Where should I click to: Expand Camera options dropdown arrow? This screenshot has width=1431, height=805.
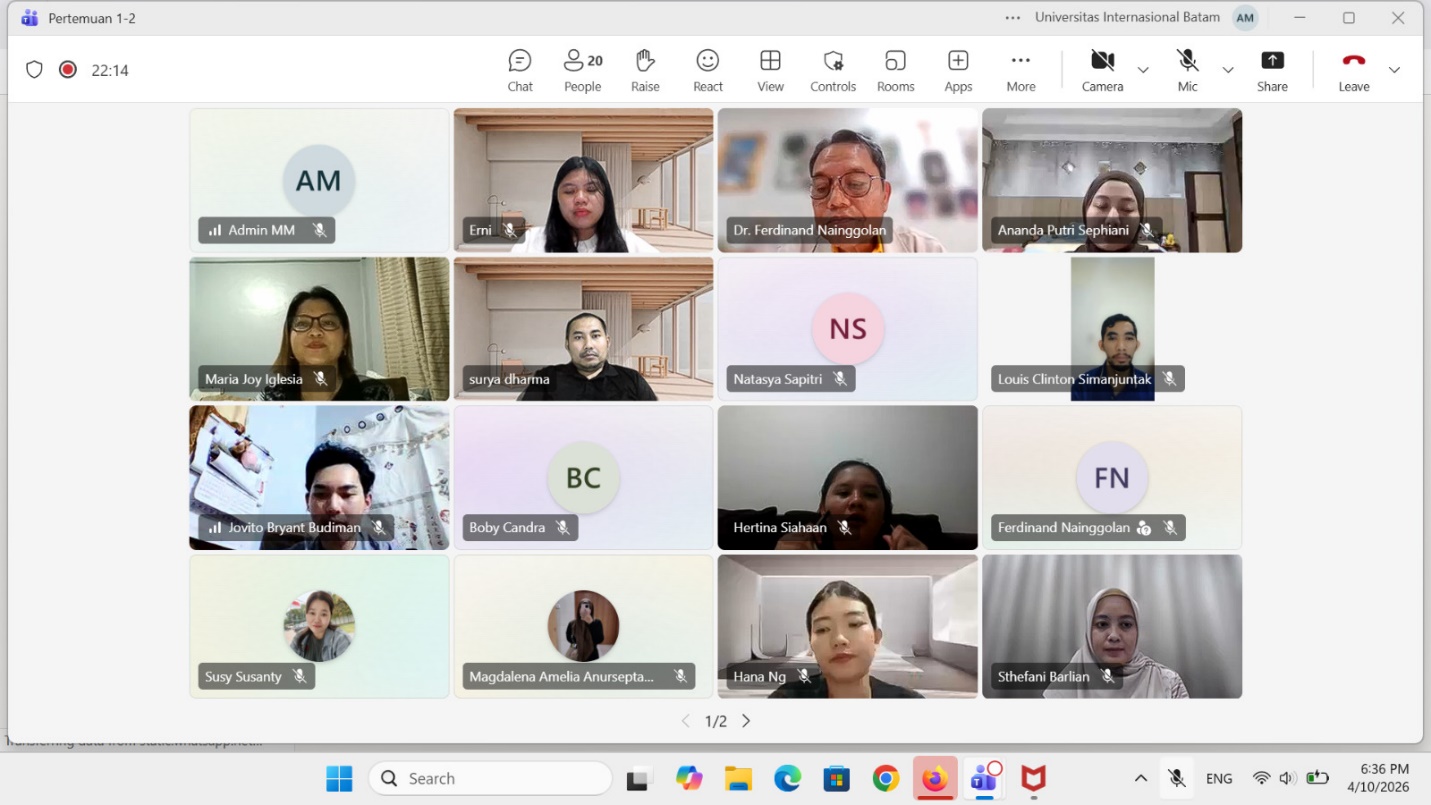tap(1143, 70)
